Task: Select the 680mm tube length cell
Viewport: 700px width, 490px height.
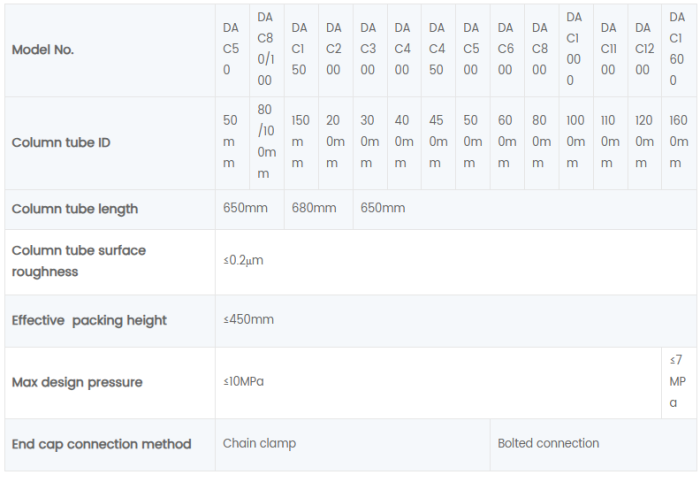Action: pyautogui.click(x=313, y=208)
